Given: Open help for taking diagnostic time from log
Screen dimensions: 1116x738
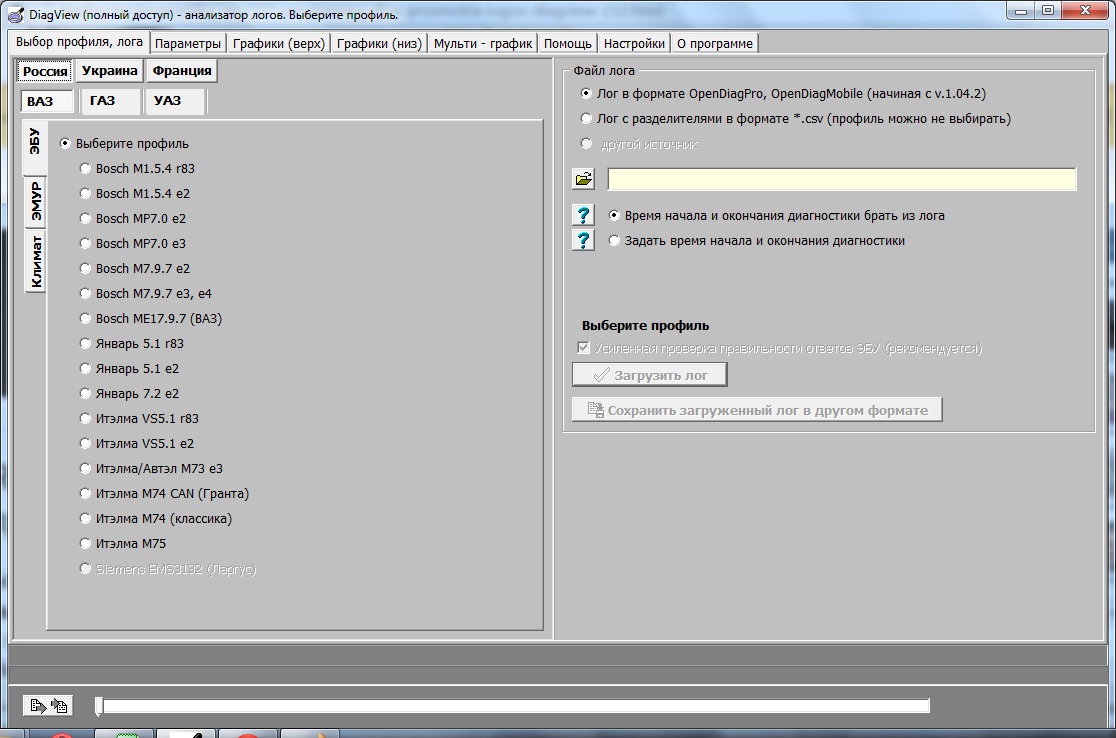Looking at the screenshot, I should click(x=584, y=215).
